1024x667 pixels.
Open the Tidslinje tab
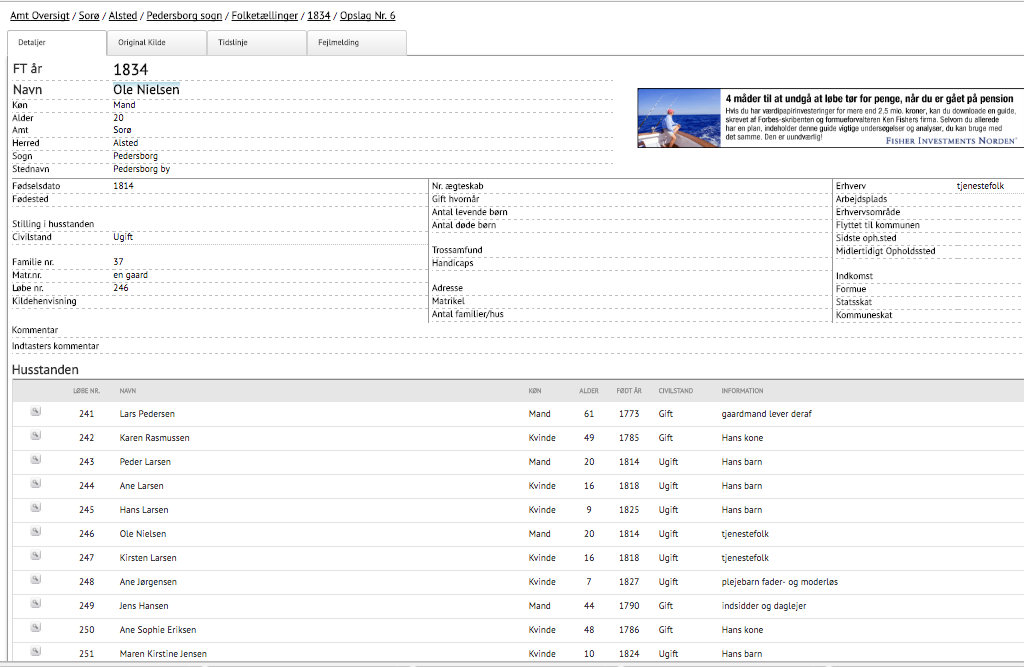[257, 42]
